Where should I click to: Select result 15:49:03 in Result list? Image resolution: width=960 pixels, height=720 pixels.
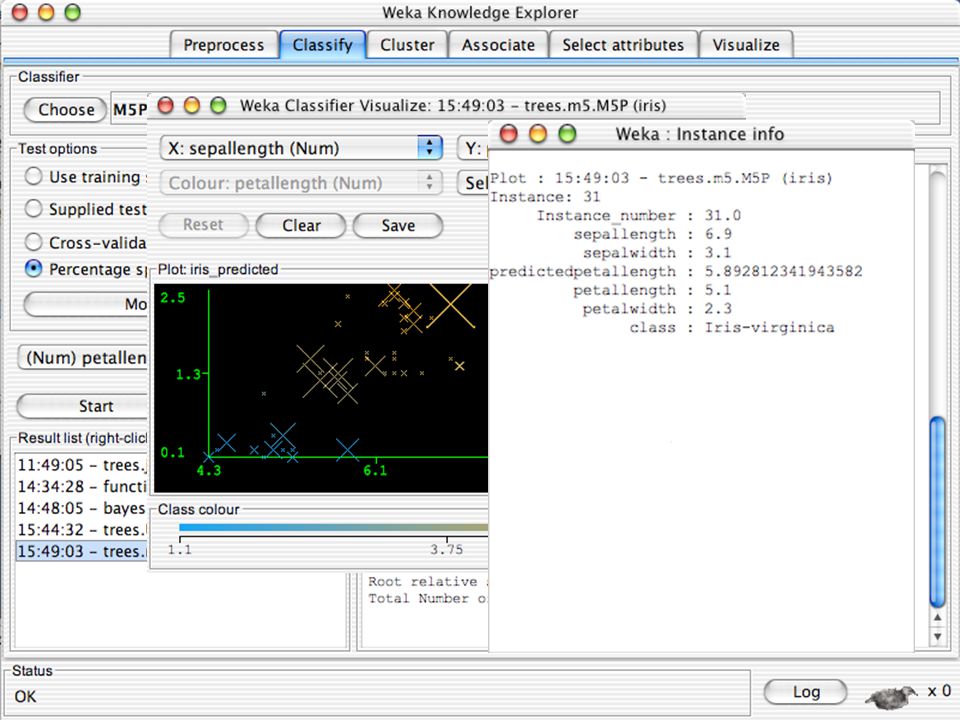[81, 551]
